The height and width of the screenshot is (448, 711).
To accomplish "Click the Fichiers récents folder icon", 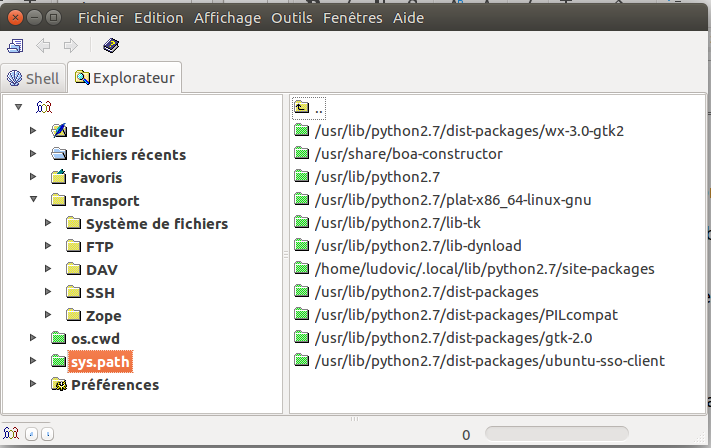I will [x=59, y=154].
